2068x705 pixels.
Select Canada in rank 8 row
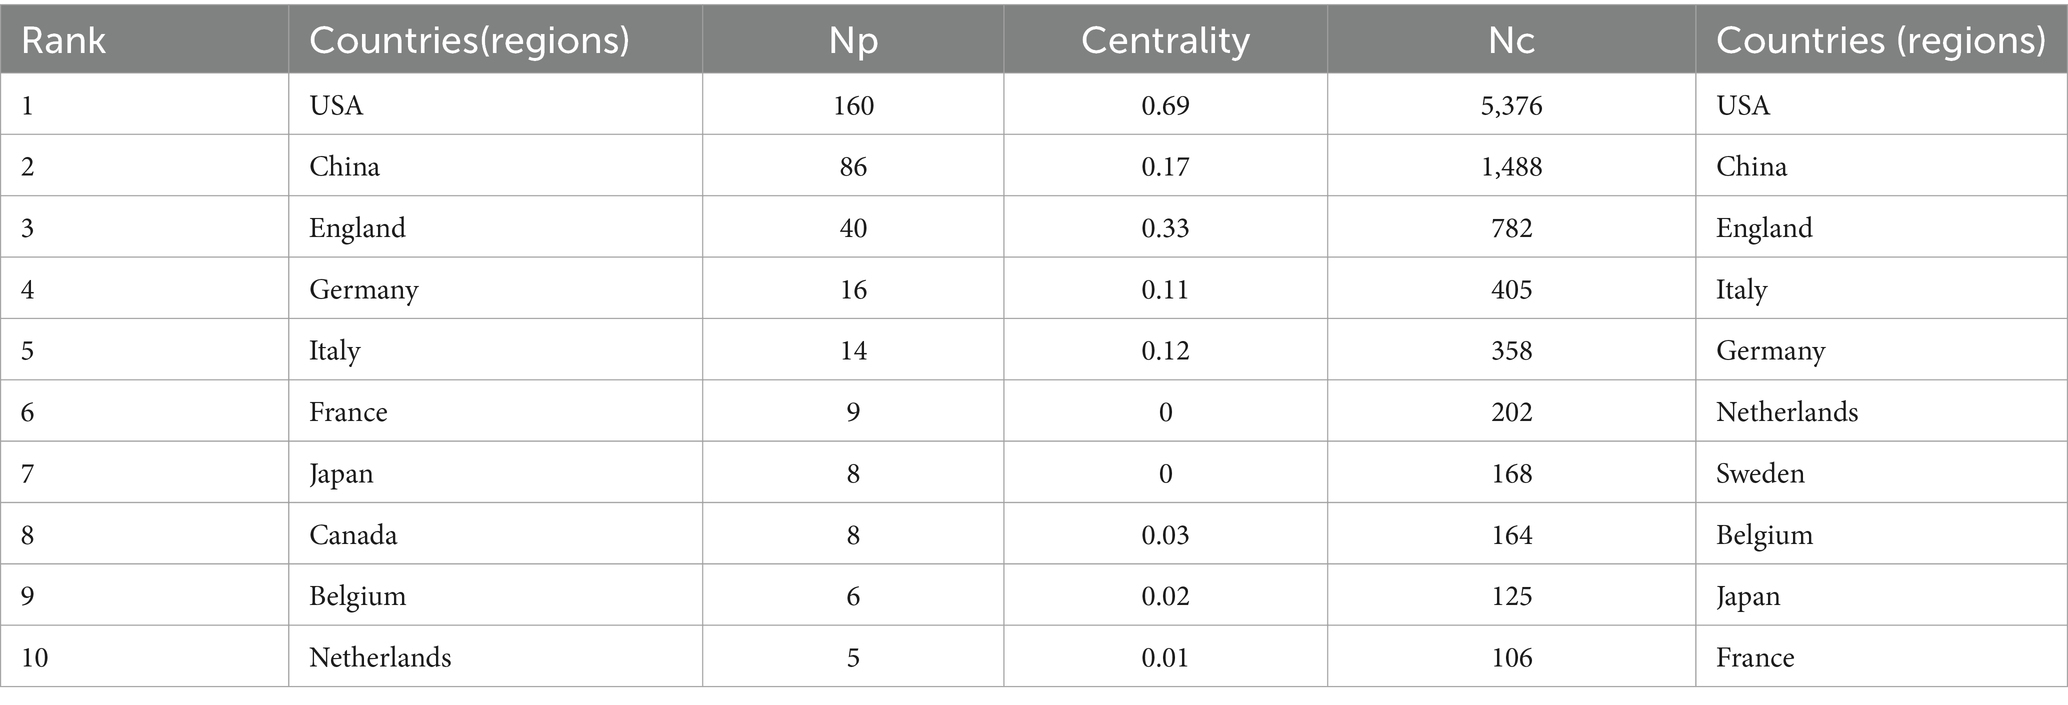click(353, 535)
